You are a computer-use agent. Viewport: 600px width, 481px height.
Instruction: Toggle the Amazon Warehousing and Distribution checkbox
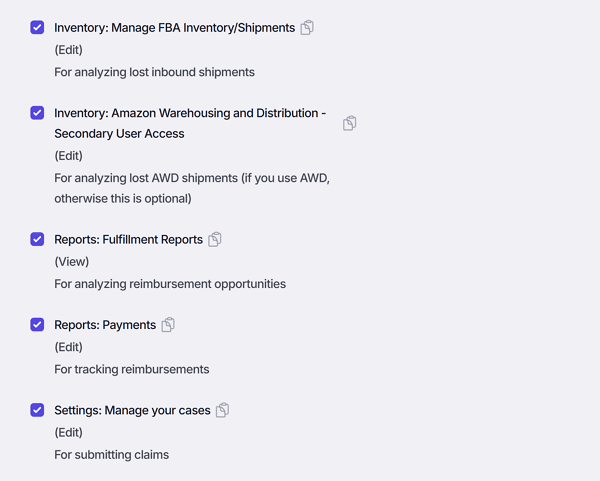[37, 113]
